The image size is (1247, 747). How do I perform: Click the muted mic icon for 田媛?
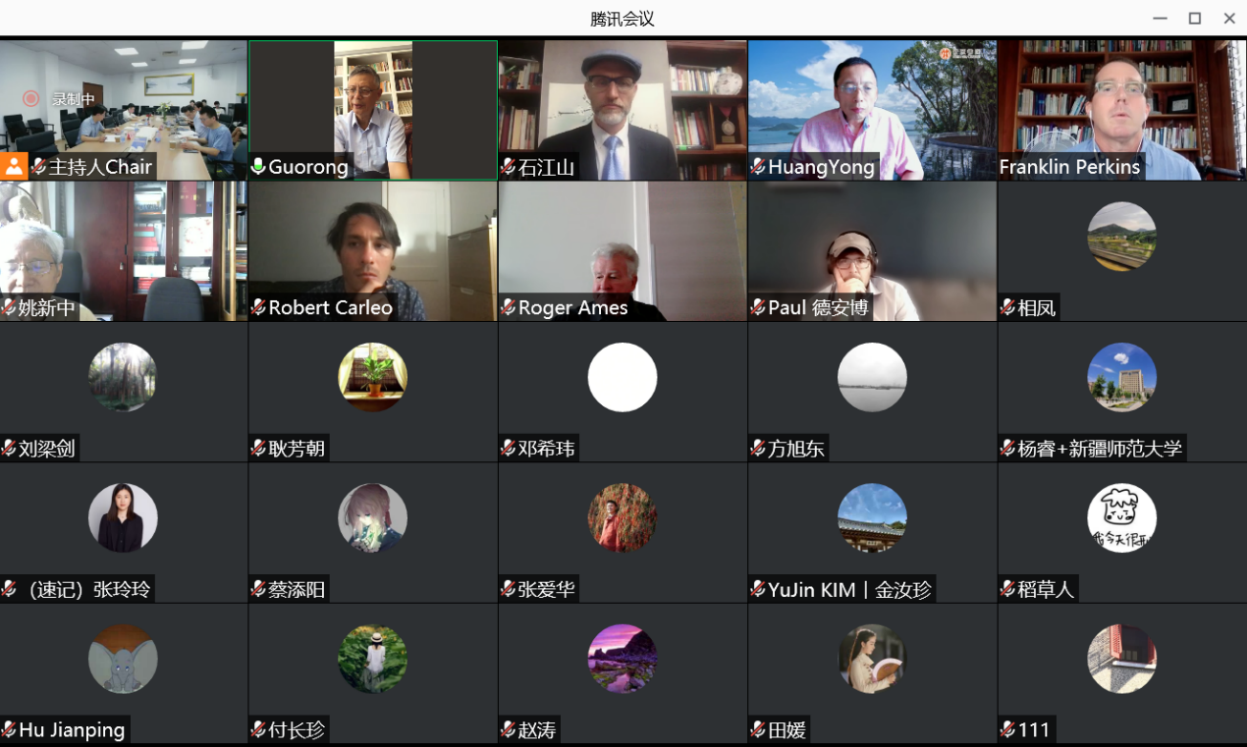point(758,730)
